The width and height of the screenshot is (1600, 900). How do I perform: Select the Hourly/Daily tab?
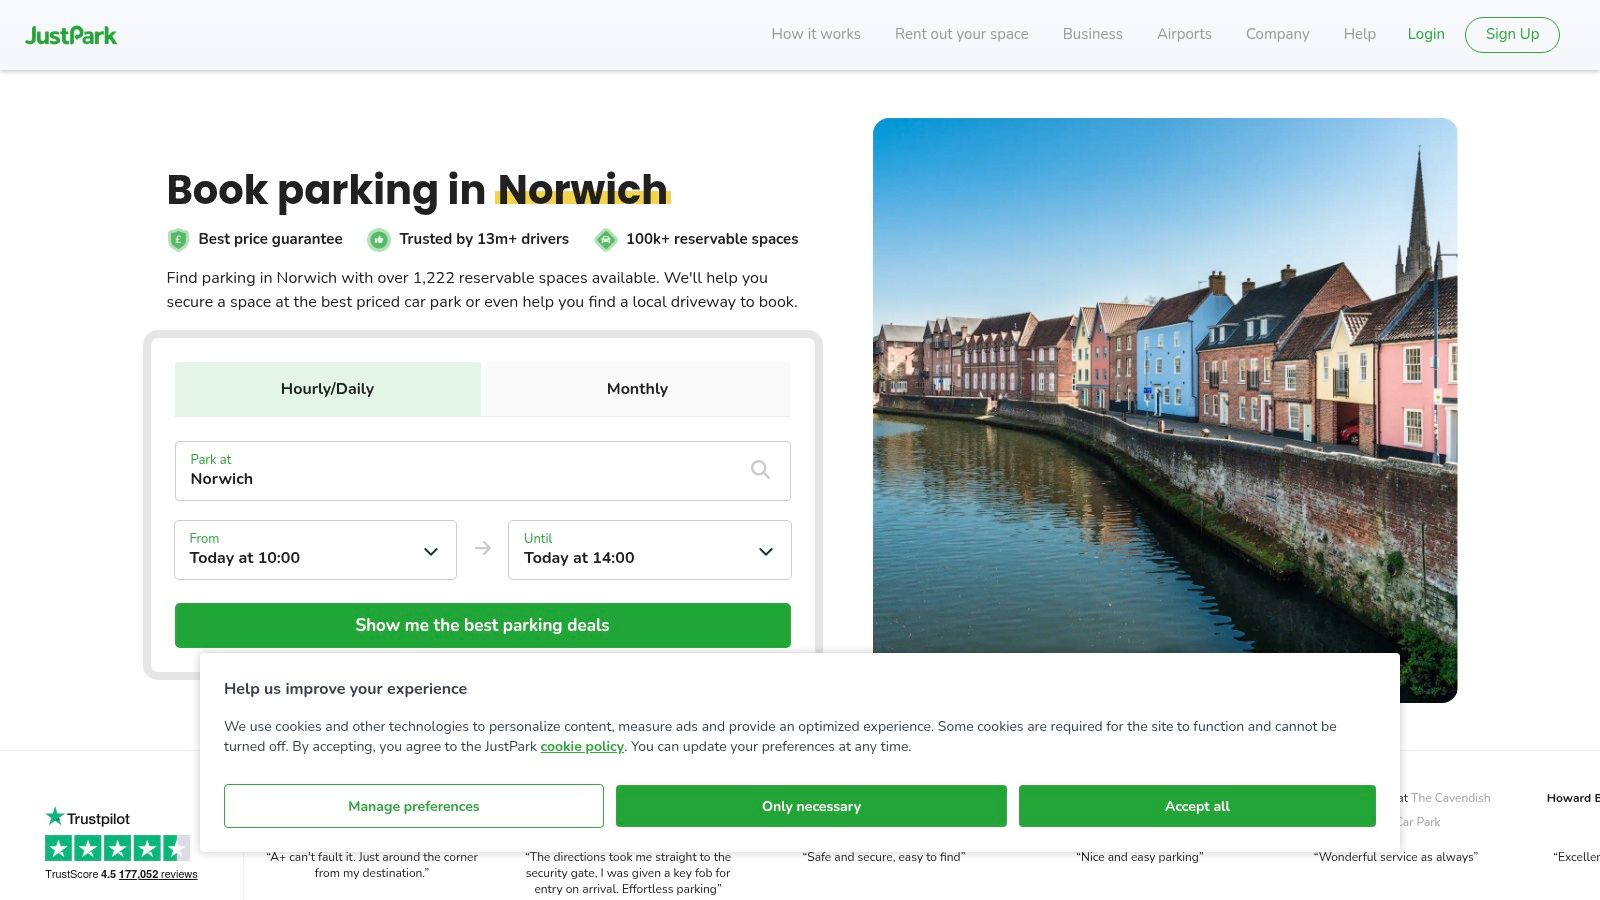[x=327, y=389]
